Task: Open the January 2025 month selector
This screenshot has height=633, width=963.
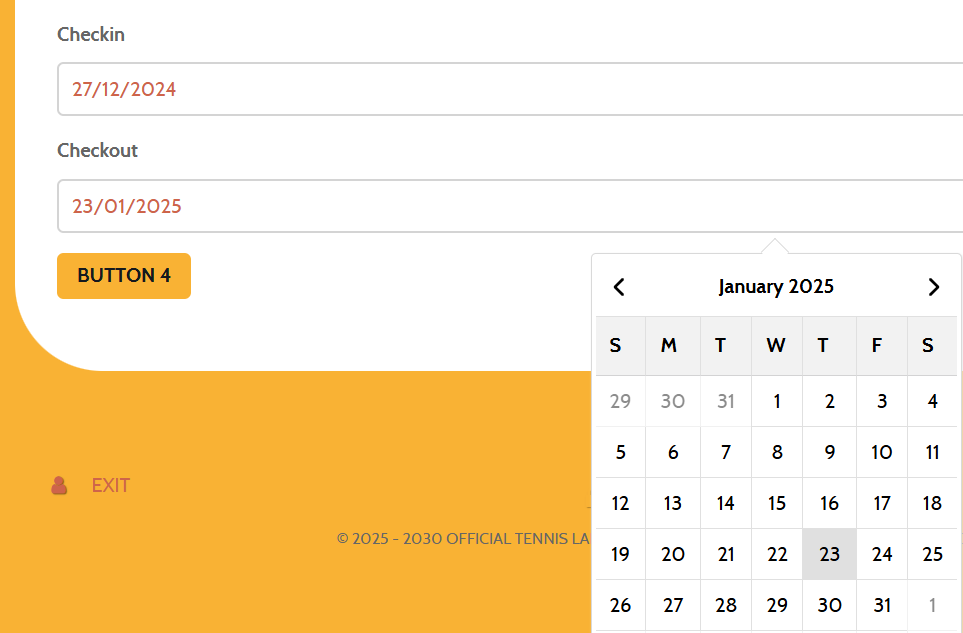Action: (776, 287)
